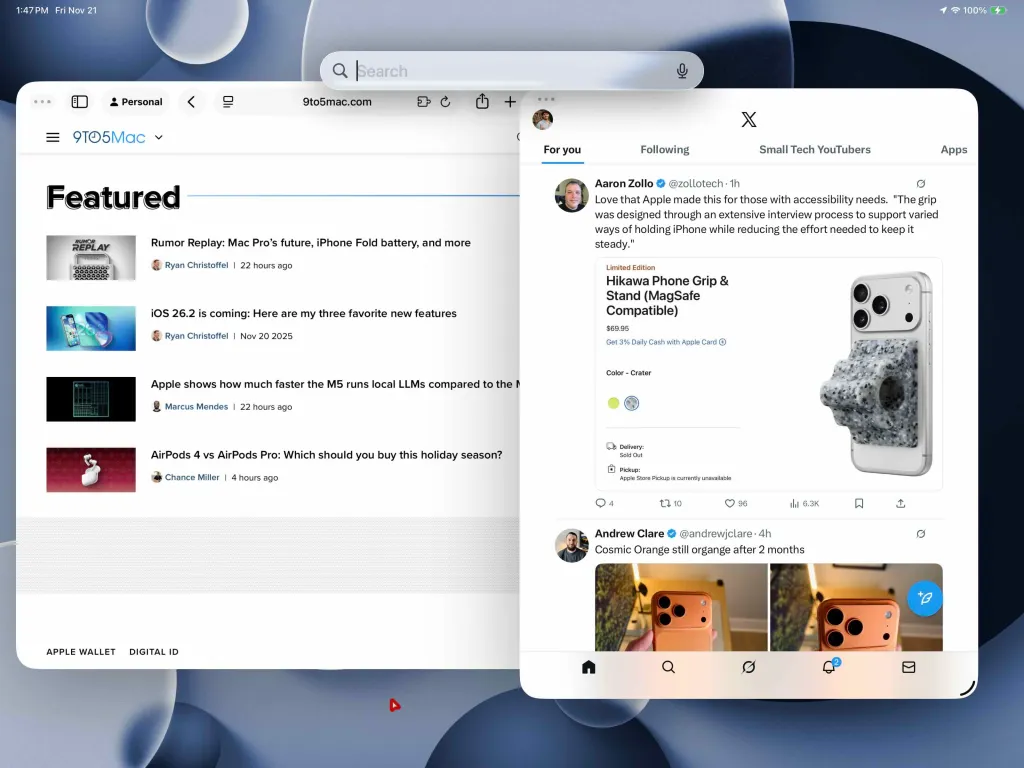1024x768 pixels.
Task: Compose a new post in X
Action: click(925, 598)
